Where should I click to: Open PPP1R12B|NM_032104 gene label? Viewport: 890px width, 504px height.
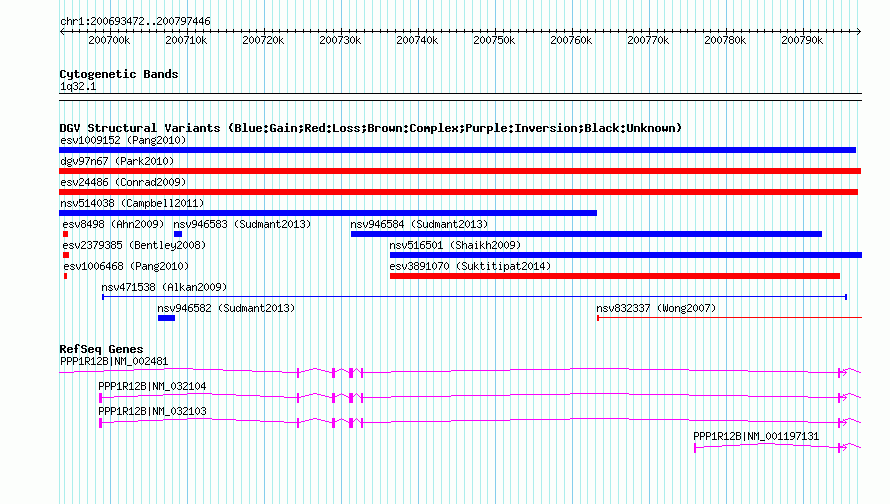point(152,387)
